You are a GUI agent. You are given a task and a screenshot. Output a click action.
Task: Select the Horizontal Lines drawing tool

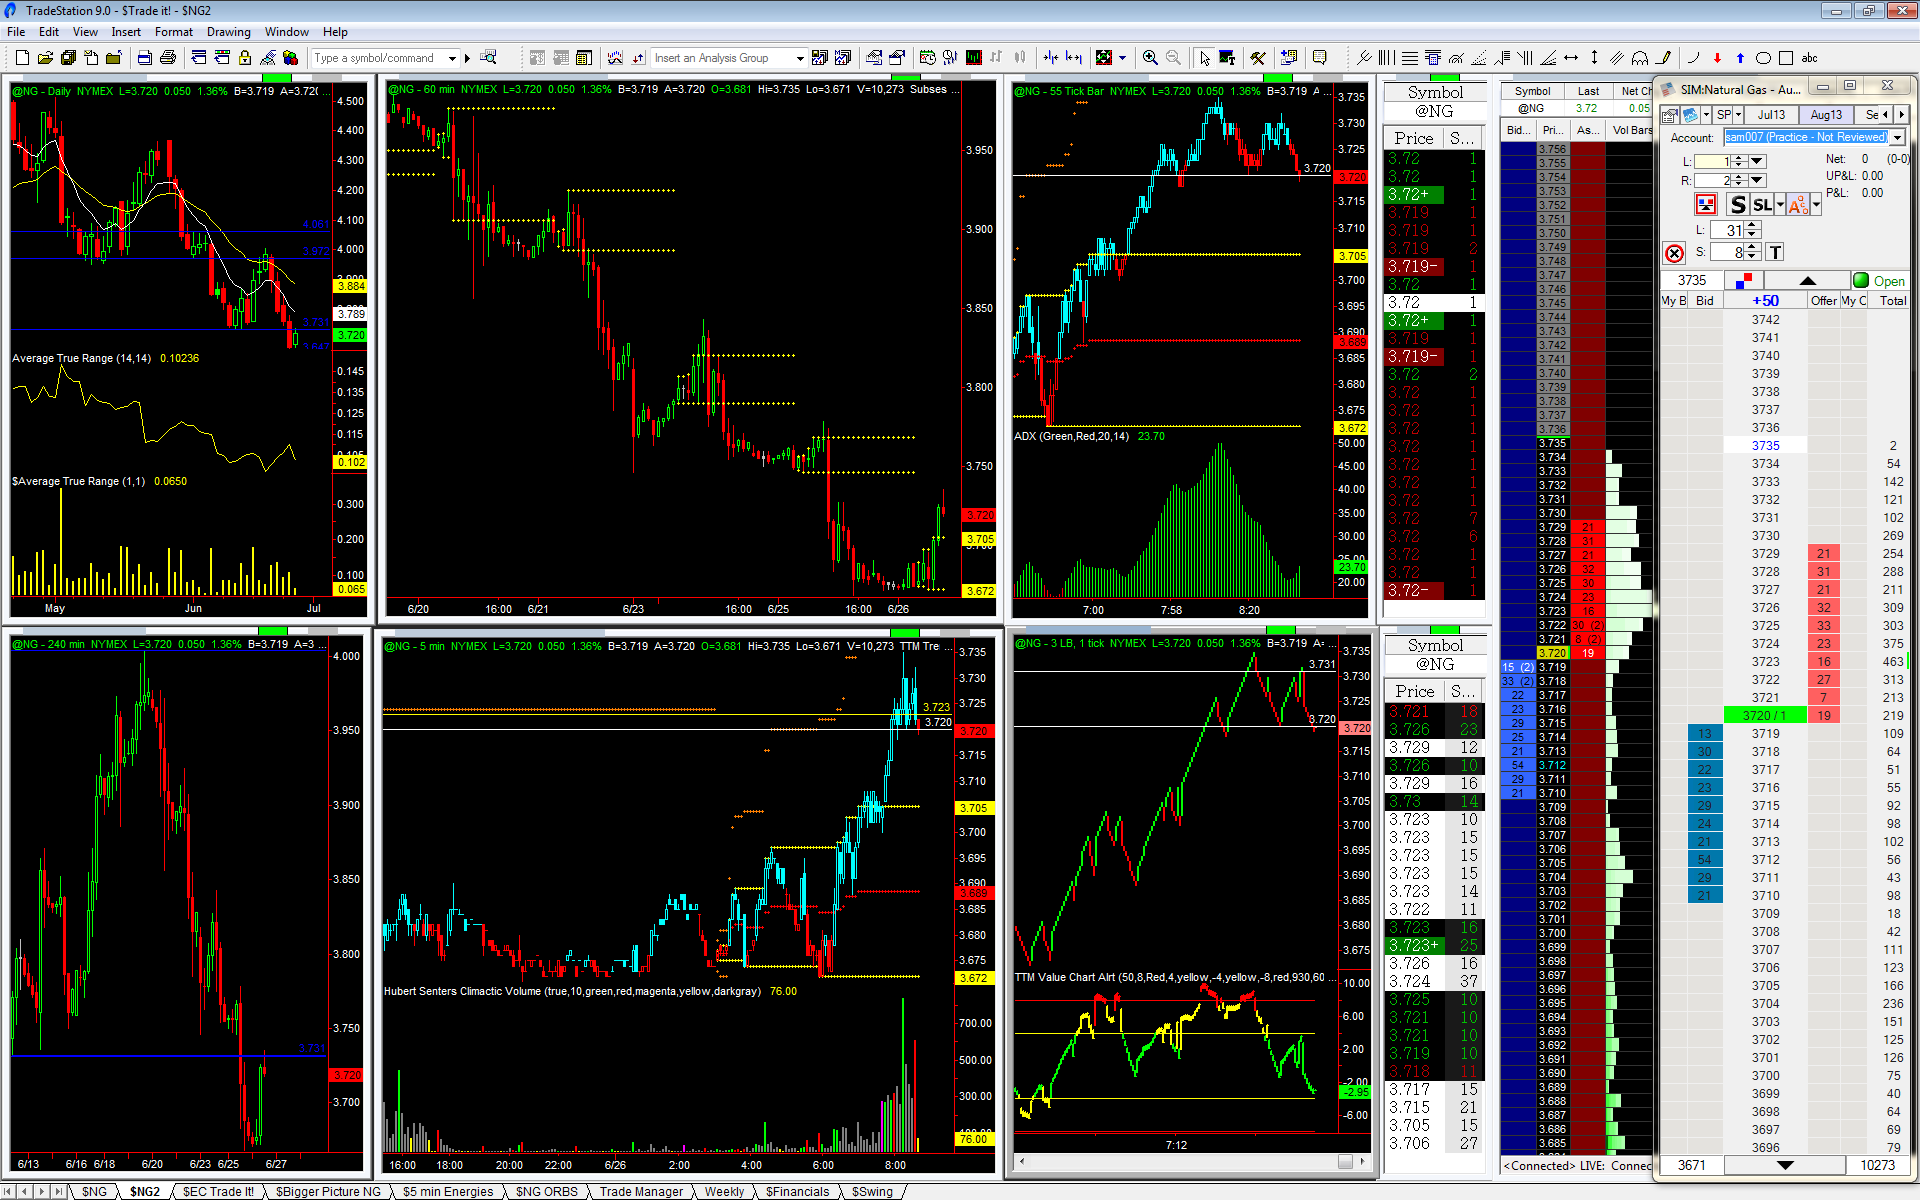[x=1409, y=58]
